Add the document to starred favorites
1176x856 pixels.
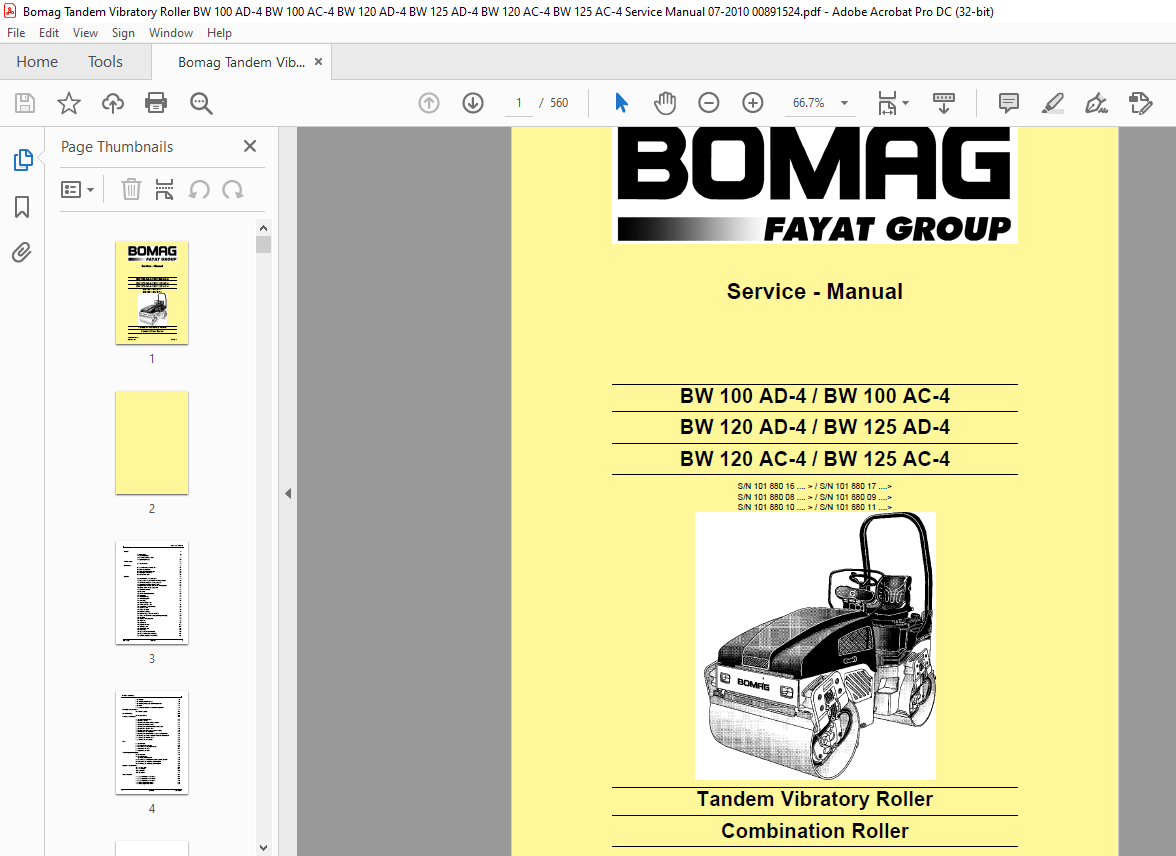[x=69, y=103]
